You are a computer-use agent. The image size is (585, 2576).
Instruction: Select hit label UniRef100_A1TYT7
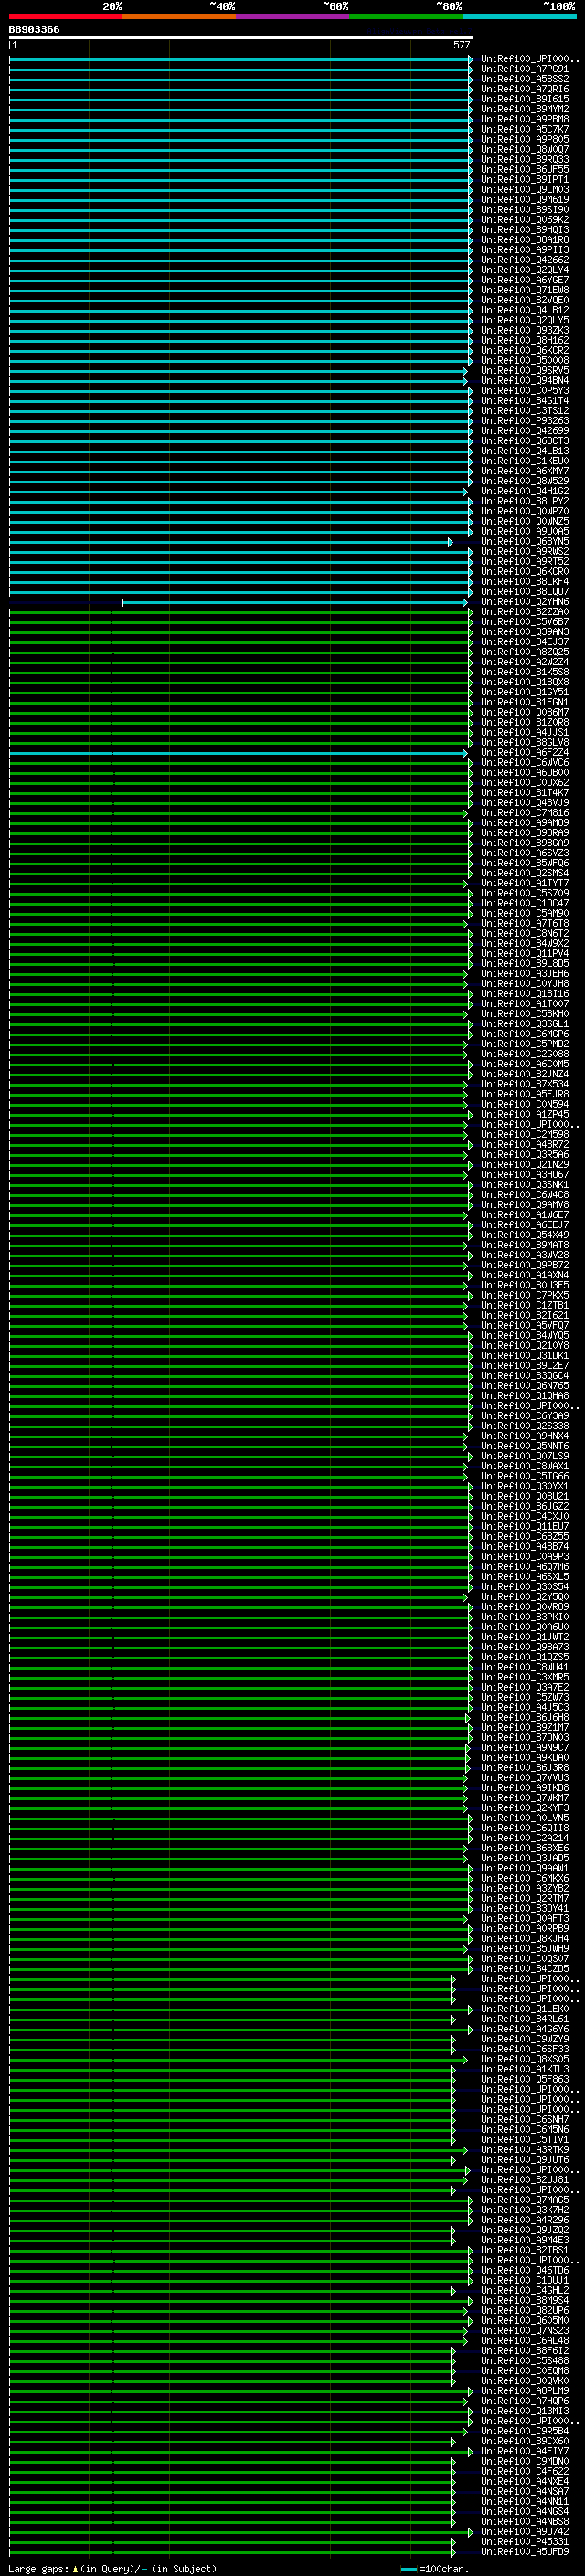click(525, 884)
